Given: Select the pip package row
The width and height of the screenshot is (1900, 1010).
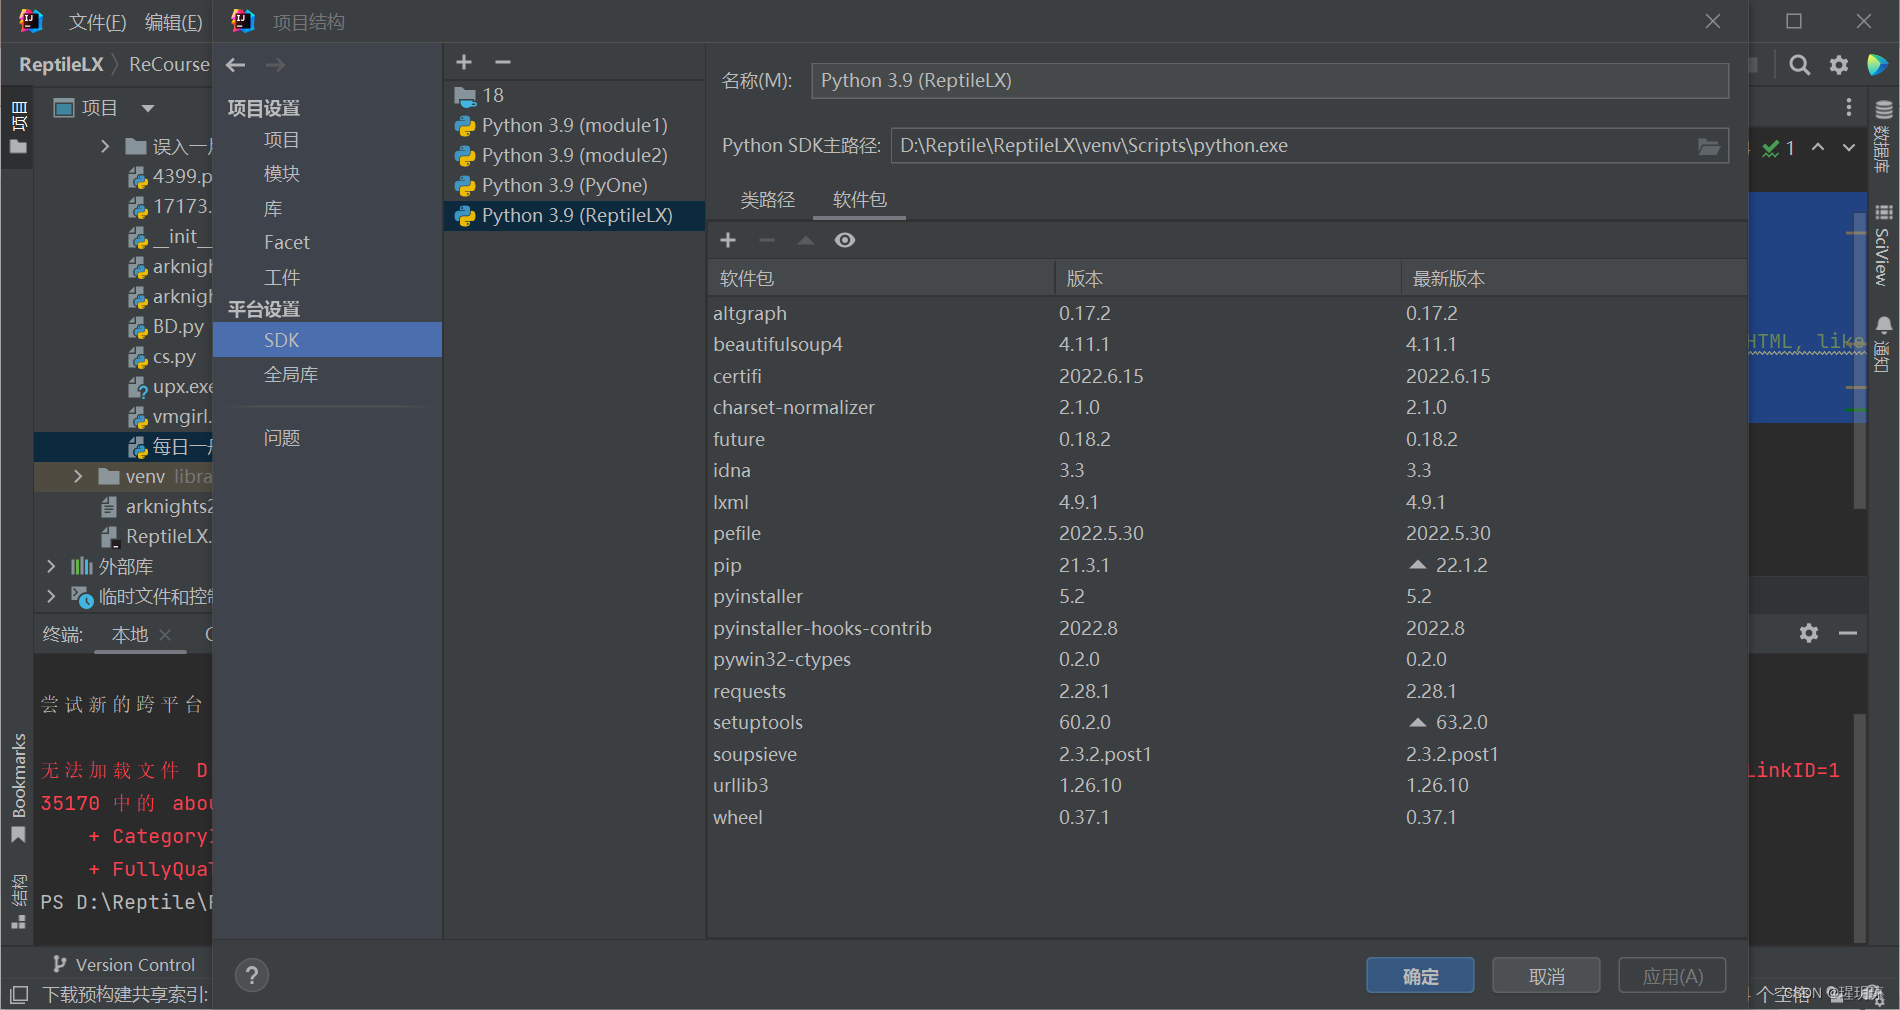Looking at the screenshot, I should tap(1227, 565).
